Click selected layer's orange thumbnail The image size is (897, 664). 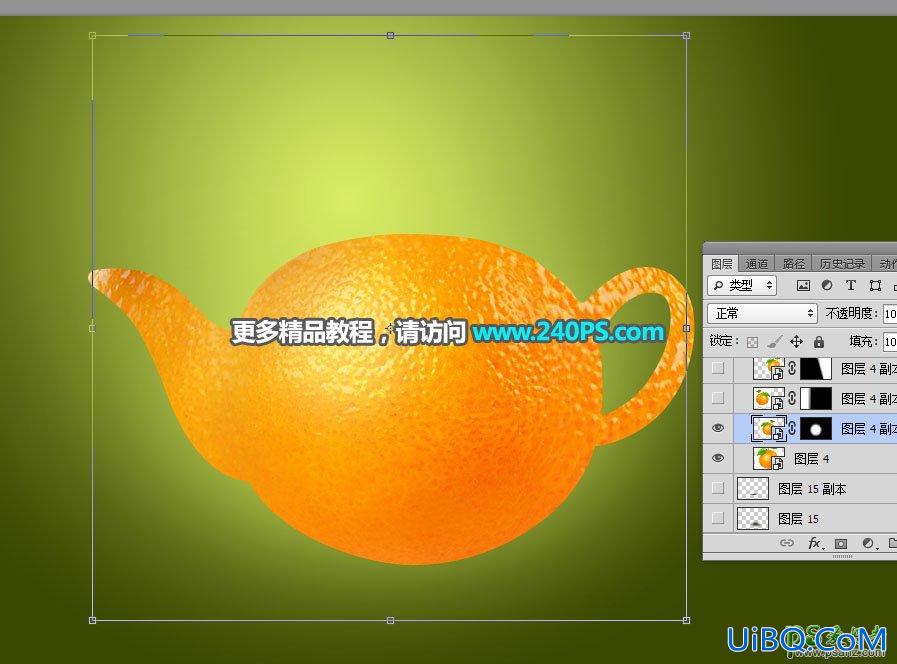pyautogui.click(x=768, y=428)
